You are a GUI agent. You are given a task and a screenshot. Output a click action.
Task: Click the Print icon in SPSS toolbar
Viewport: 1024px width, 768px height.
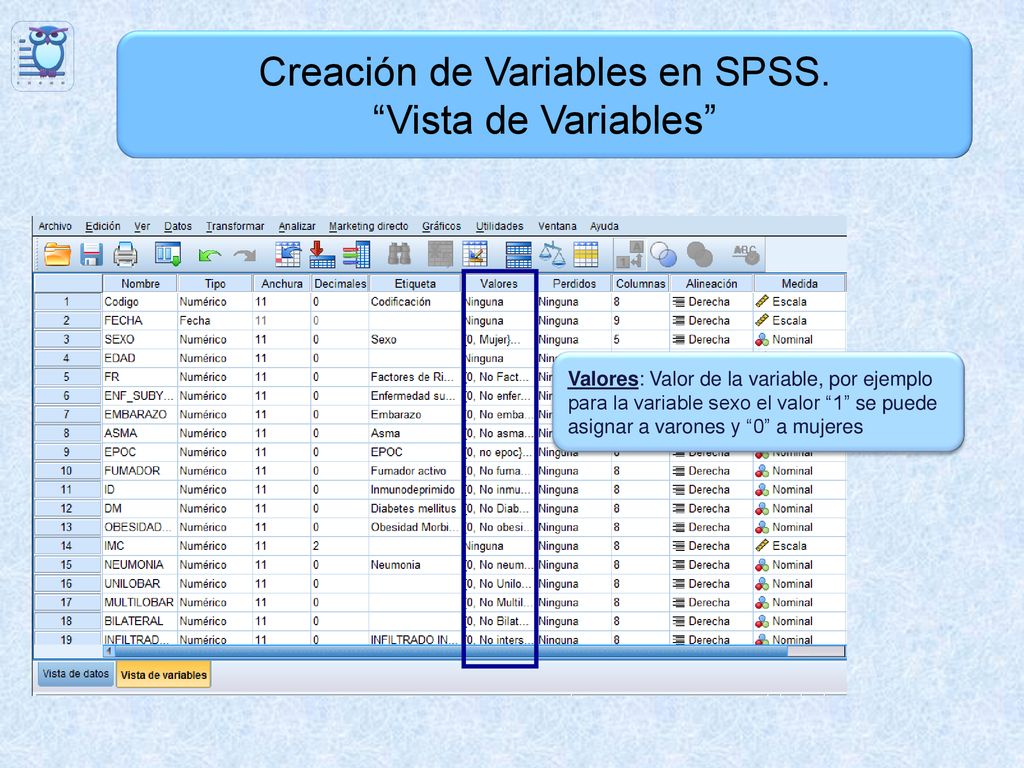(125, 254)
